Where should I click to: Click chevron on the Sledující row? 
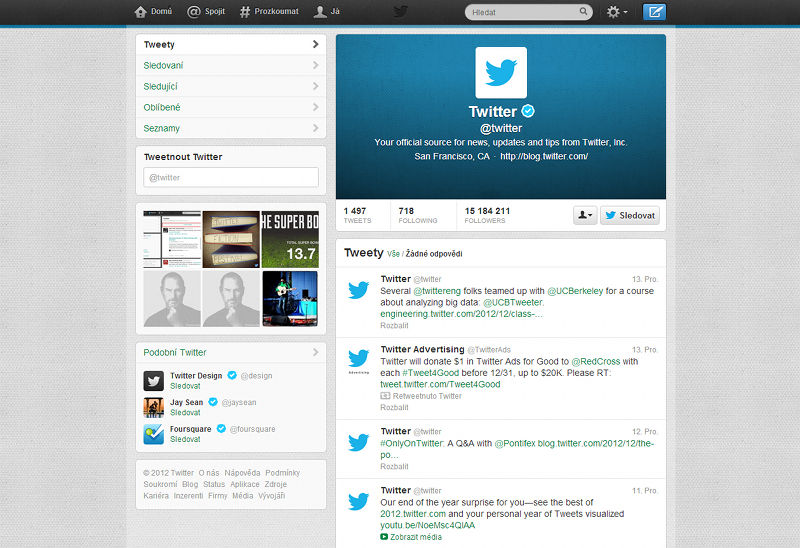(315, 86)
